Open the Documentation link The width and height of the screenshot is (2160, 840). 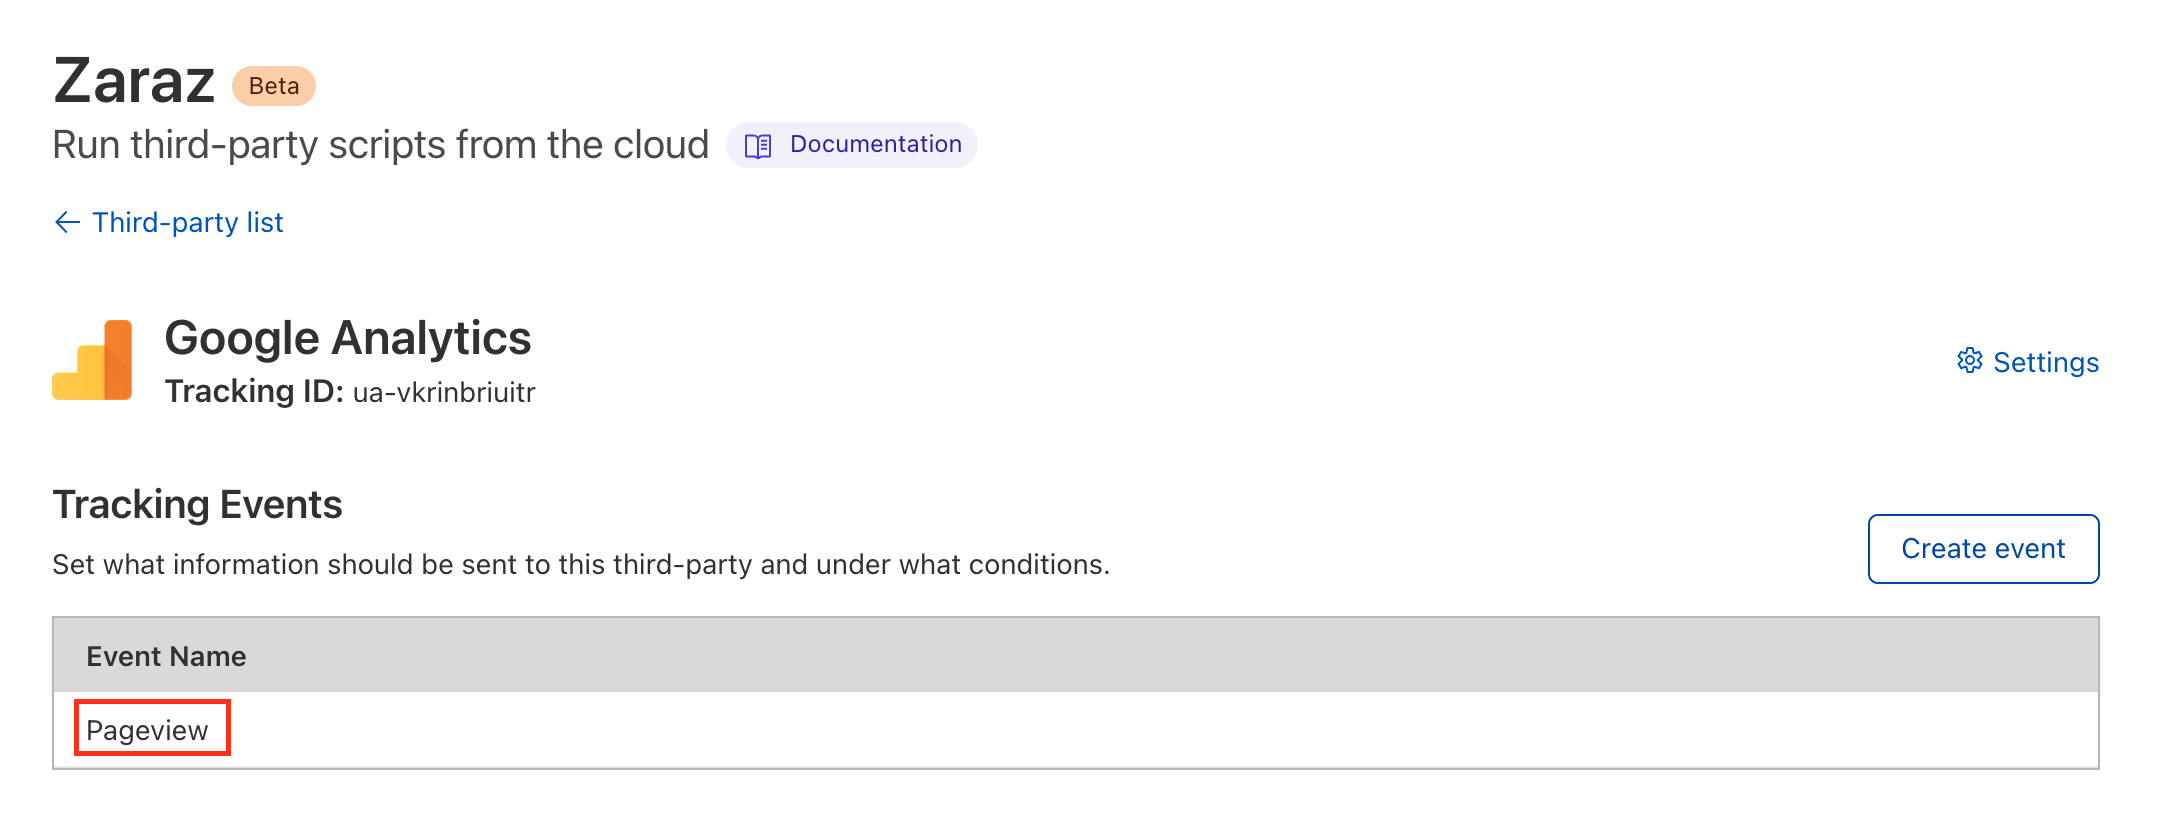(x=876, y=144)
